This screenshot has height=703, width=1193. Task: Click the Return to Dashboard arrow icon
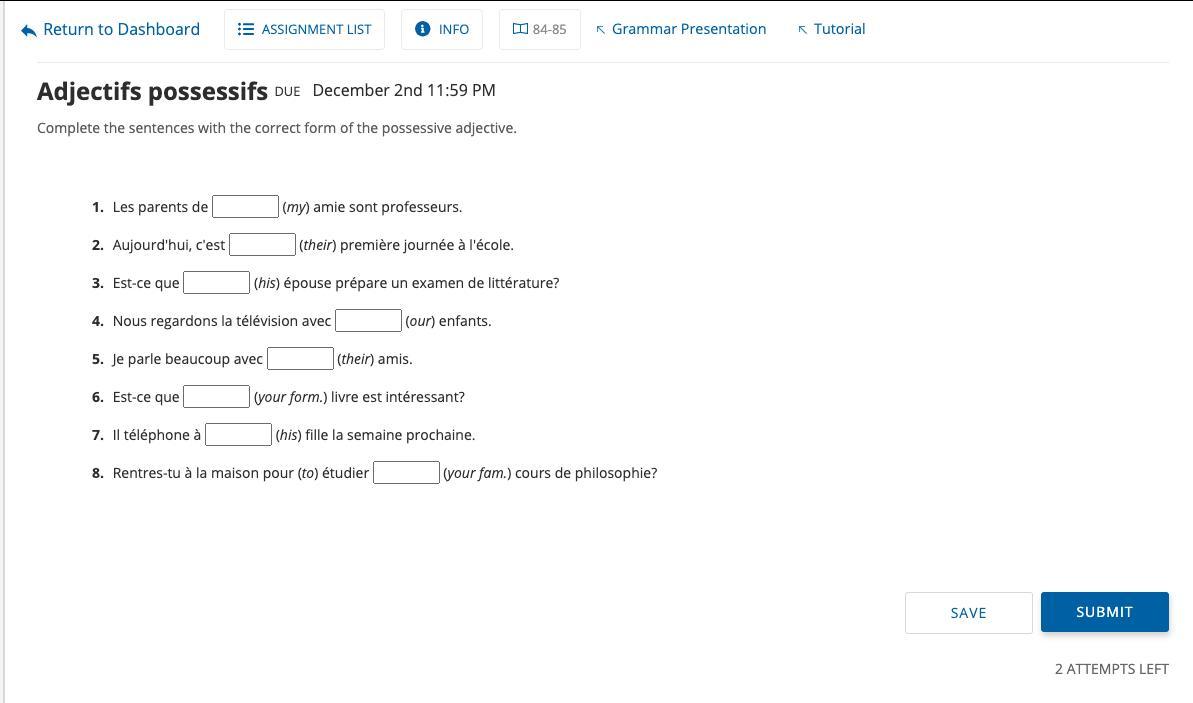(x=28, y=30)
